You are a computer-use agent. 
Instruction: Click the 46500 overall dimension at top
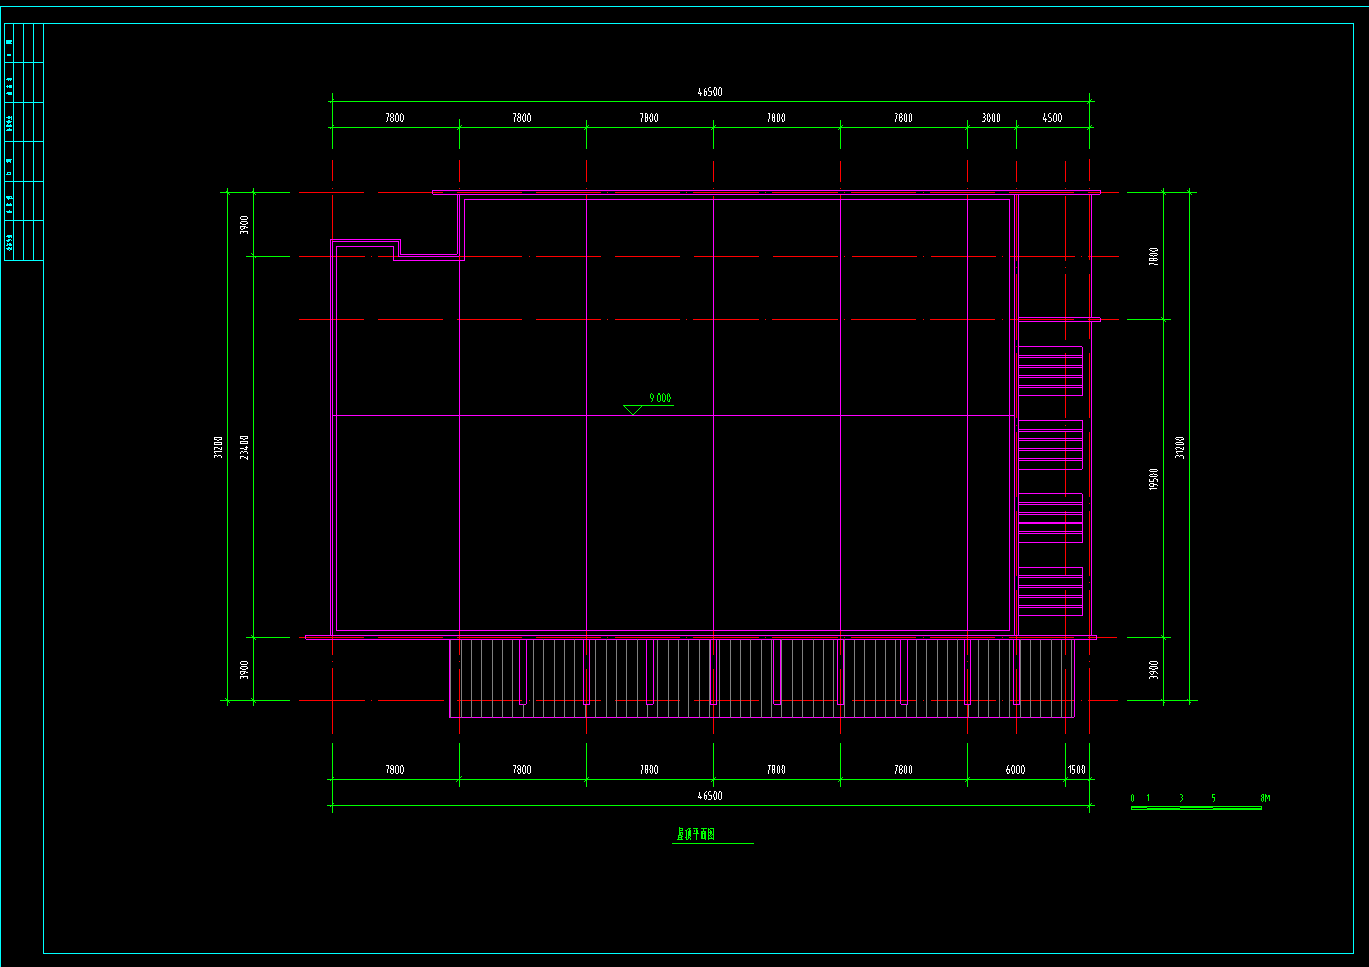(x=709, y=92)
